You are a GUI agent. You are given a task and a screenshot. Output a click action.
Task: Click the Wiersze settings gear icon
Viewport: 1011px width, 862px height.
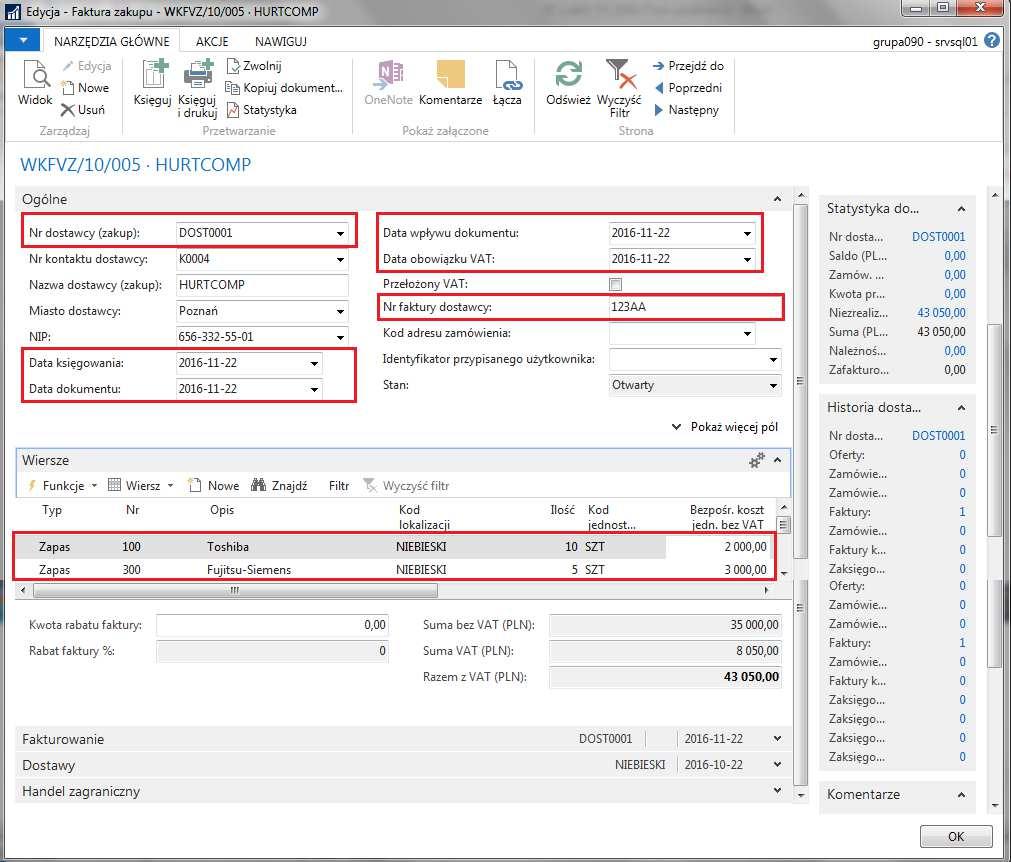click(756, 460)
